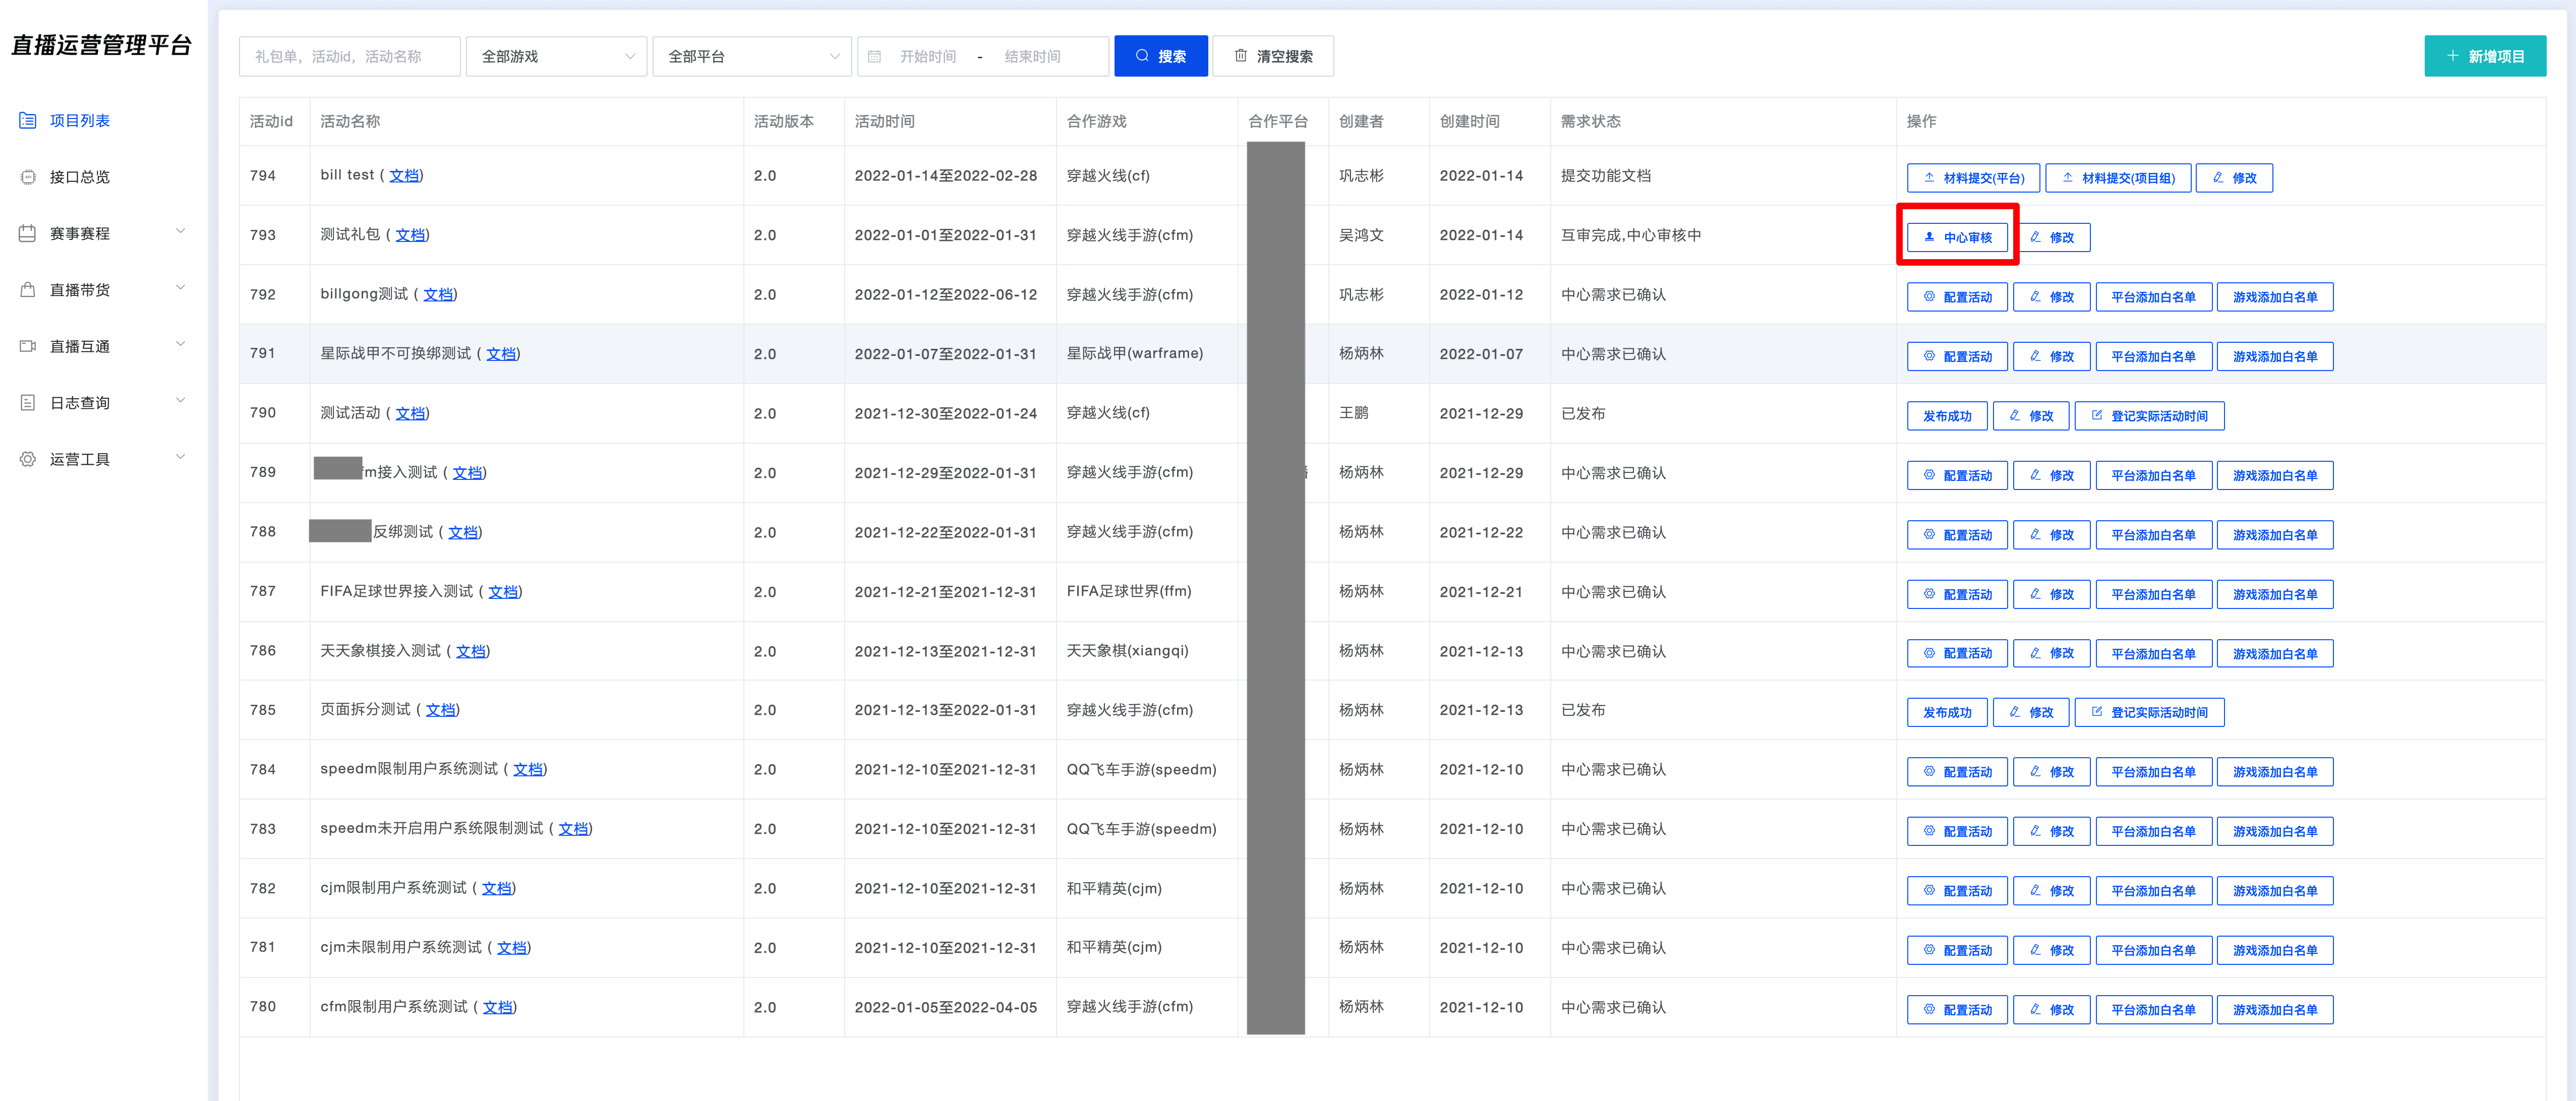Viewport: 2576px width, 1101px height.
Task: Click the 日志查询 document icon
Action: click(28, 403)
